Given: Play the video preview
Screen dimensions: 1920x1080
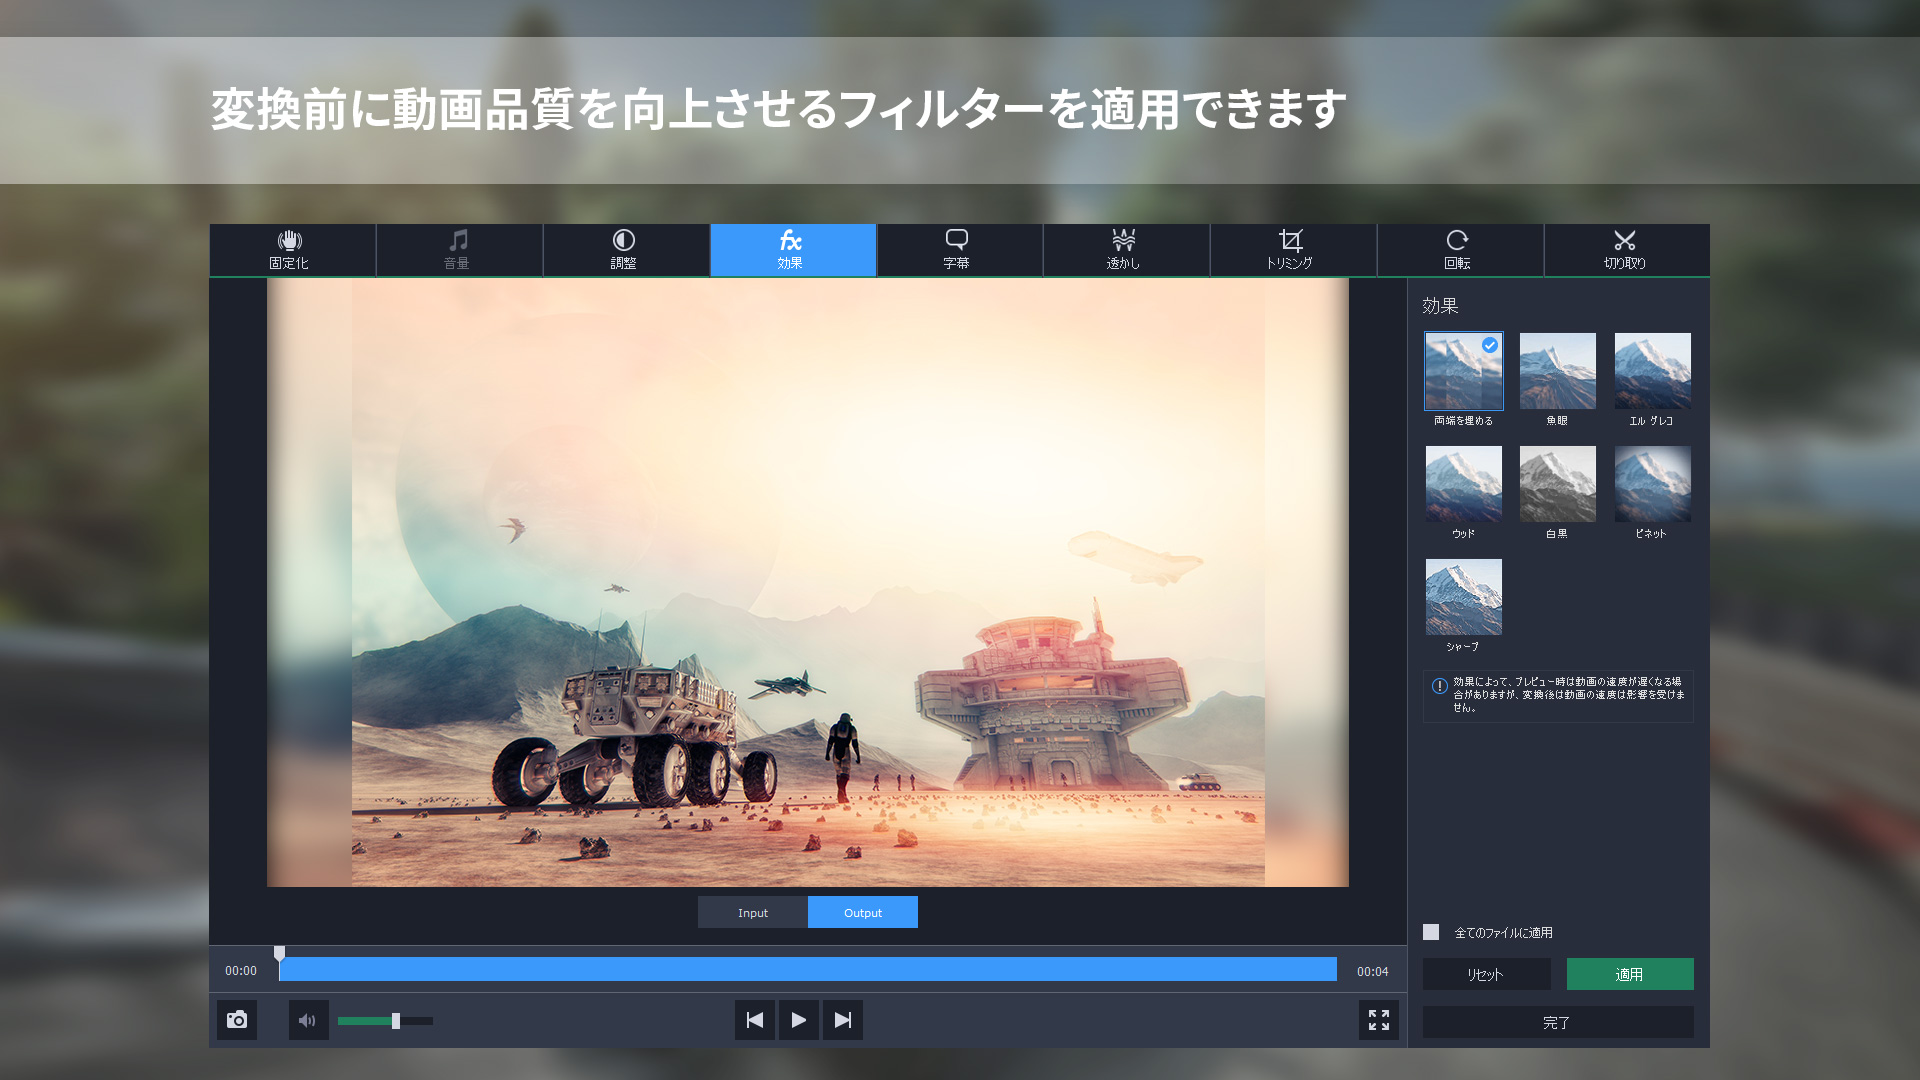Looking at the screenshot, I should pyautogui.click(x=799, y=1020).
